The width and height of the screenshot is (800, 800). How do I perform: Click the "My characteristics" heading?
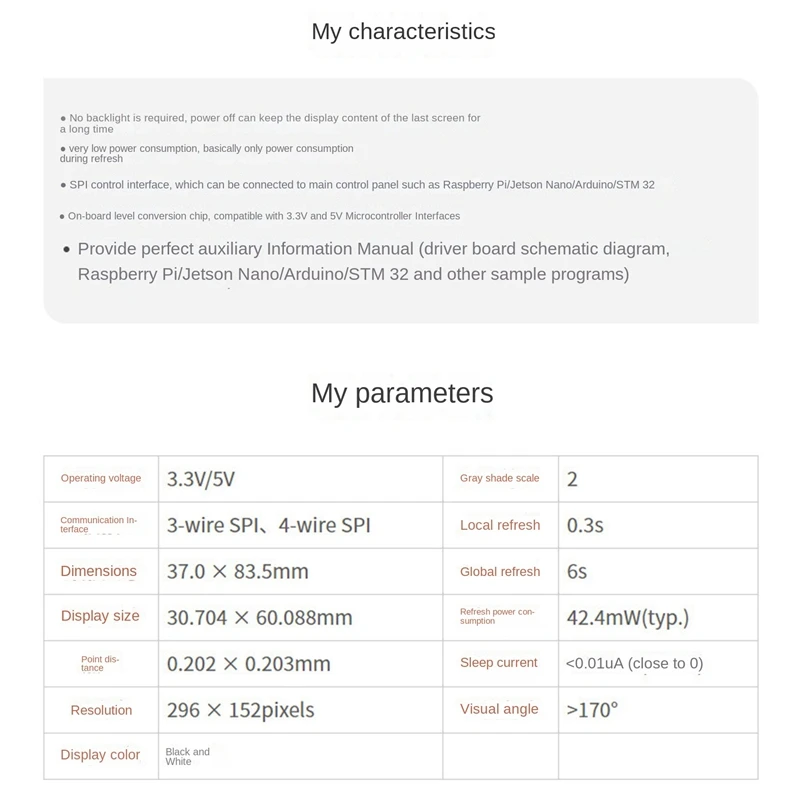pyautogui.click(x=403, y=31)
